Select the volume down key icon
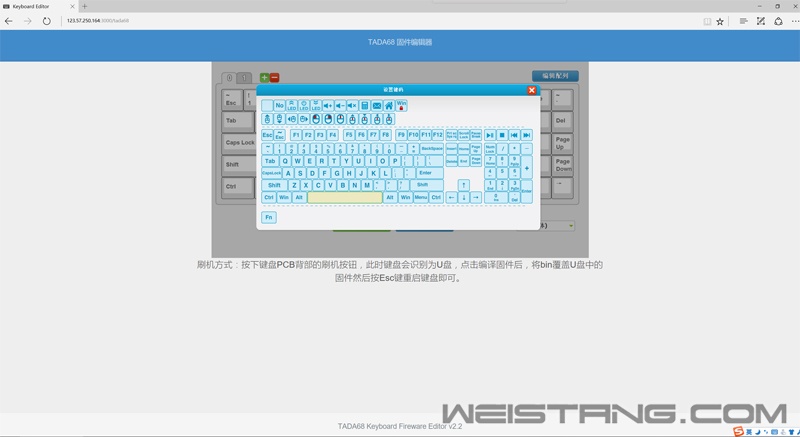Viewport: 800px width, 437px height. [x=340, y=106]
